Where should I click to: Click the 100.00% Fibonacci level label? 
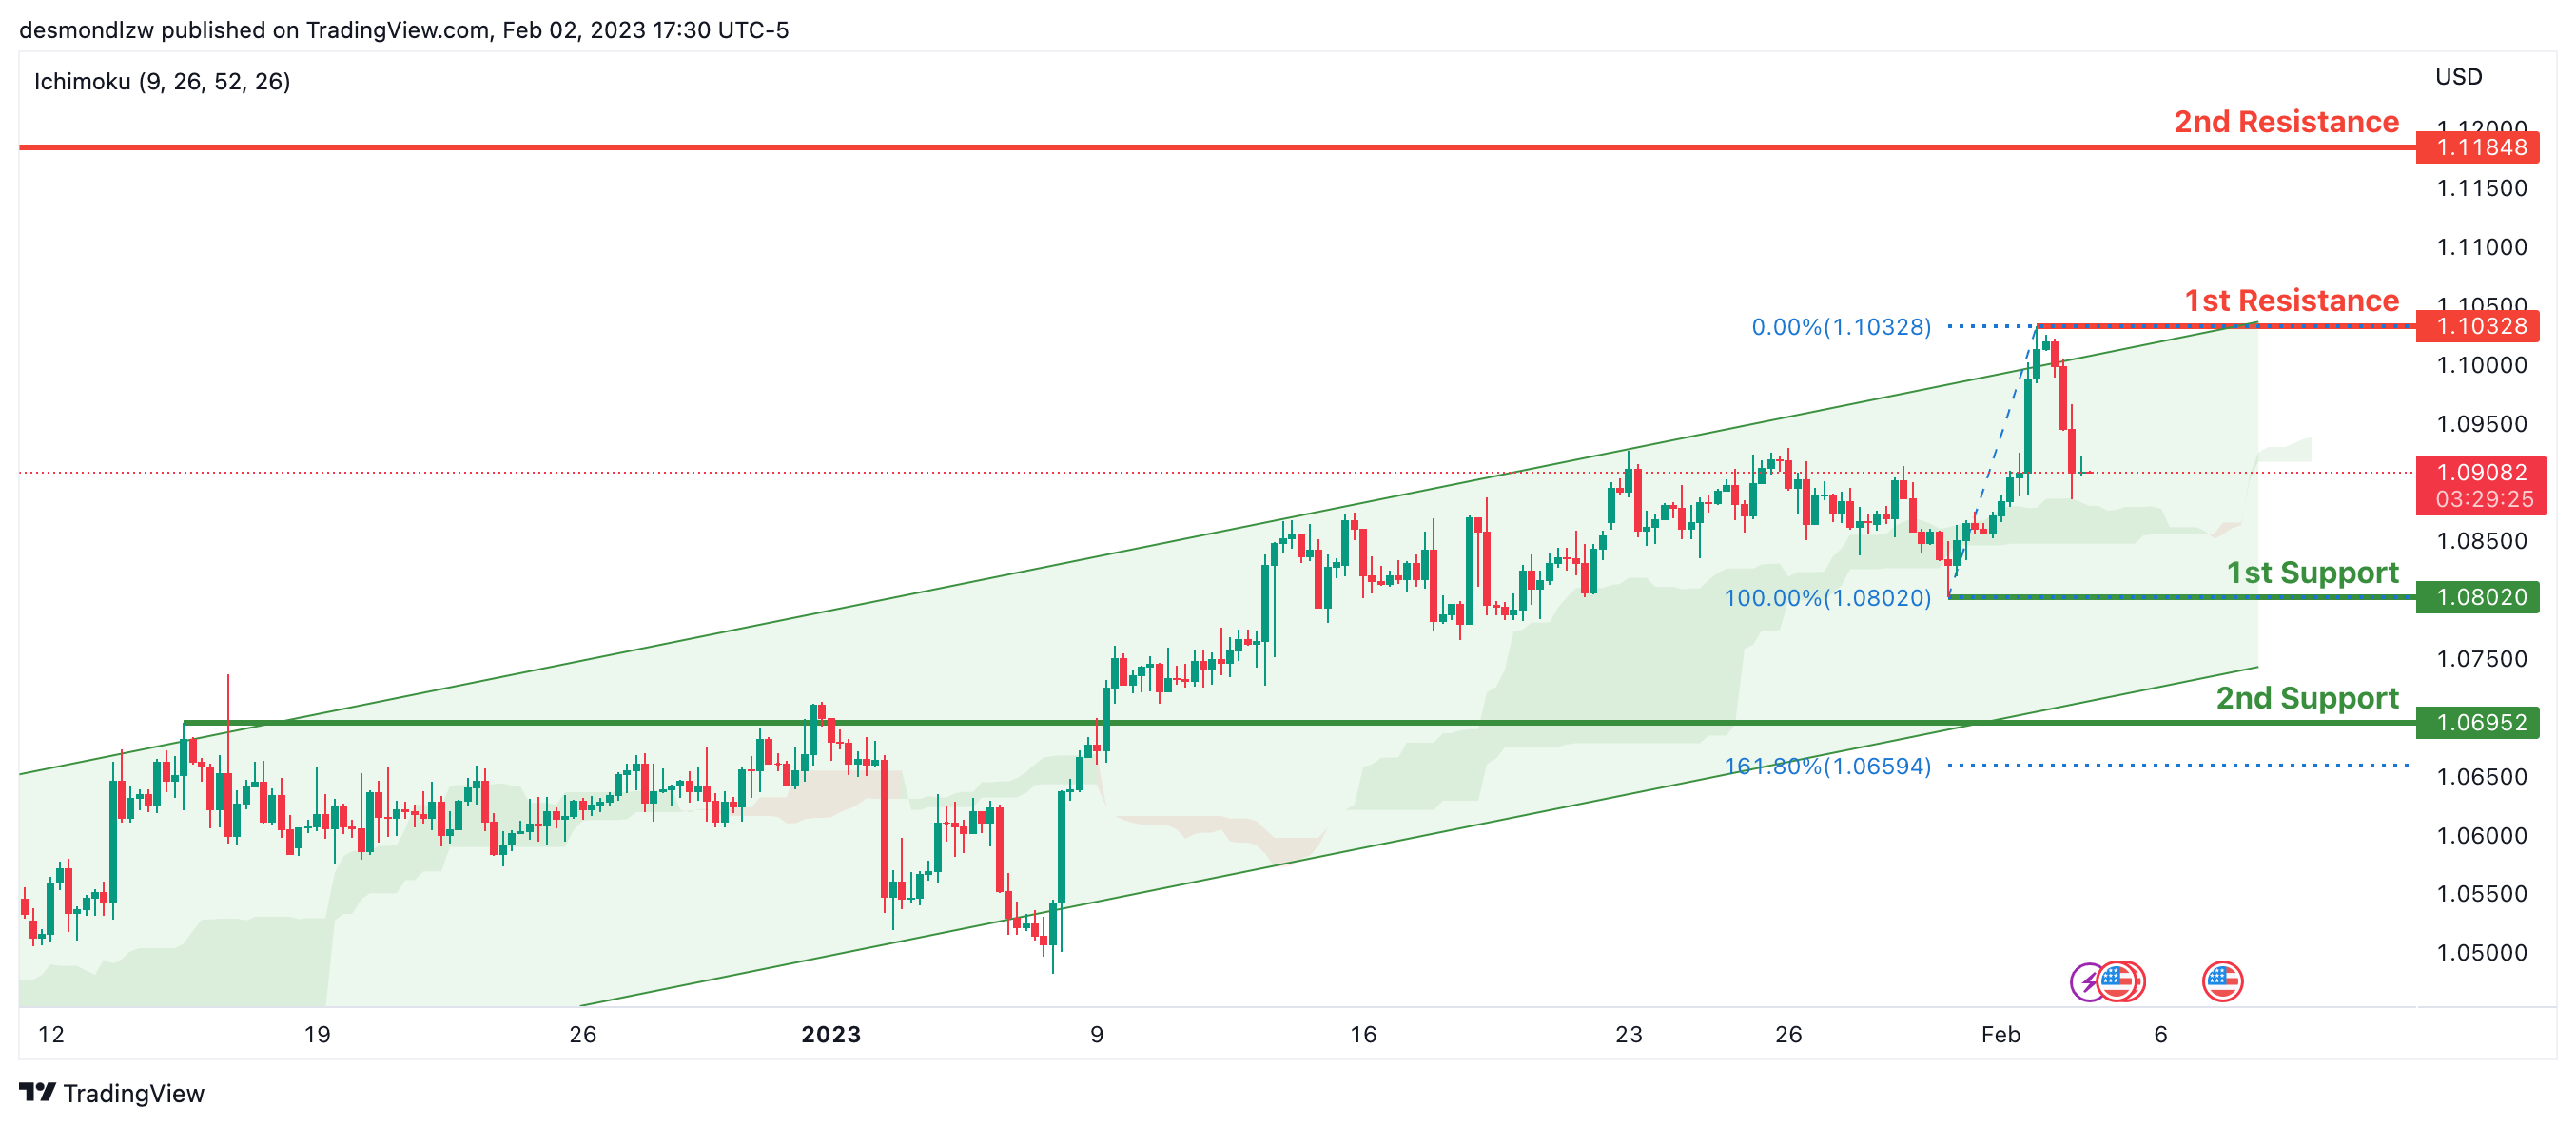[x=1827, y=598]
